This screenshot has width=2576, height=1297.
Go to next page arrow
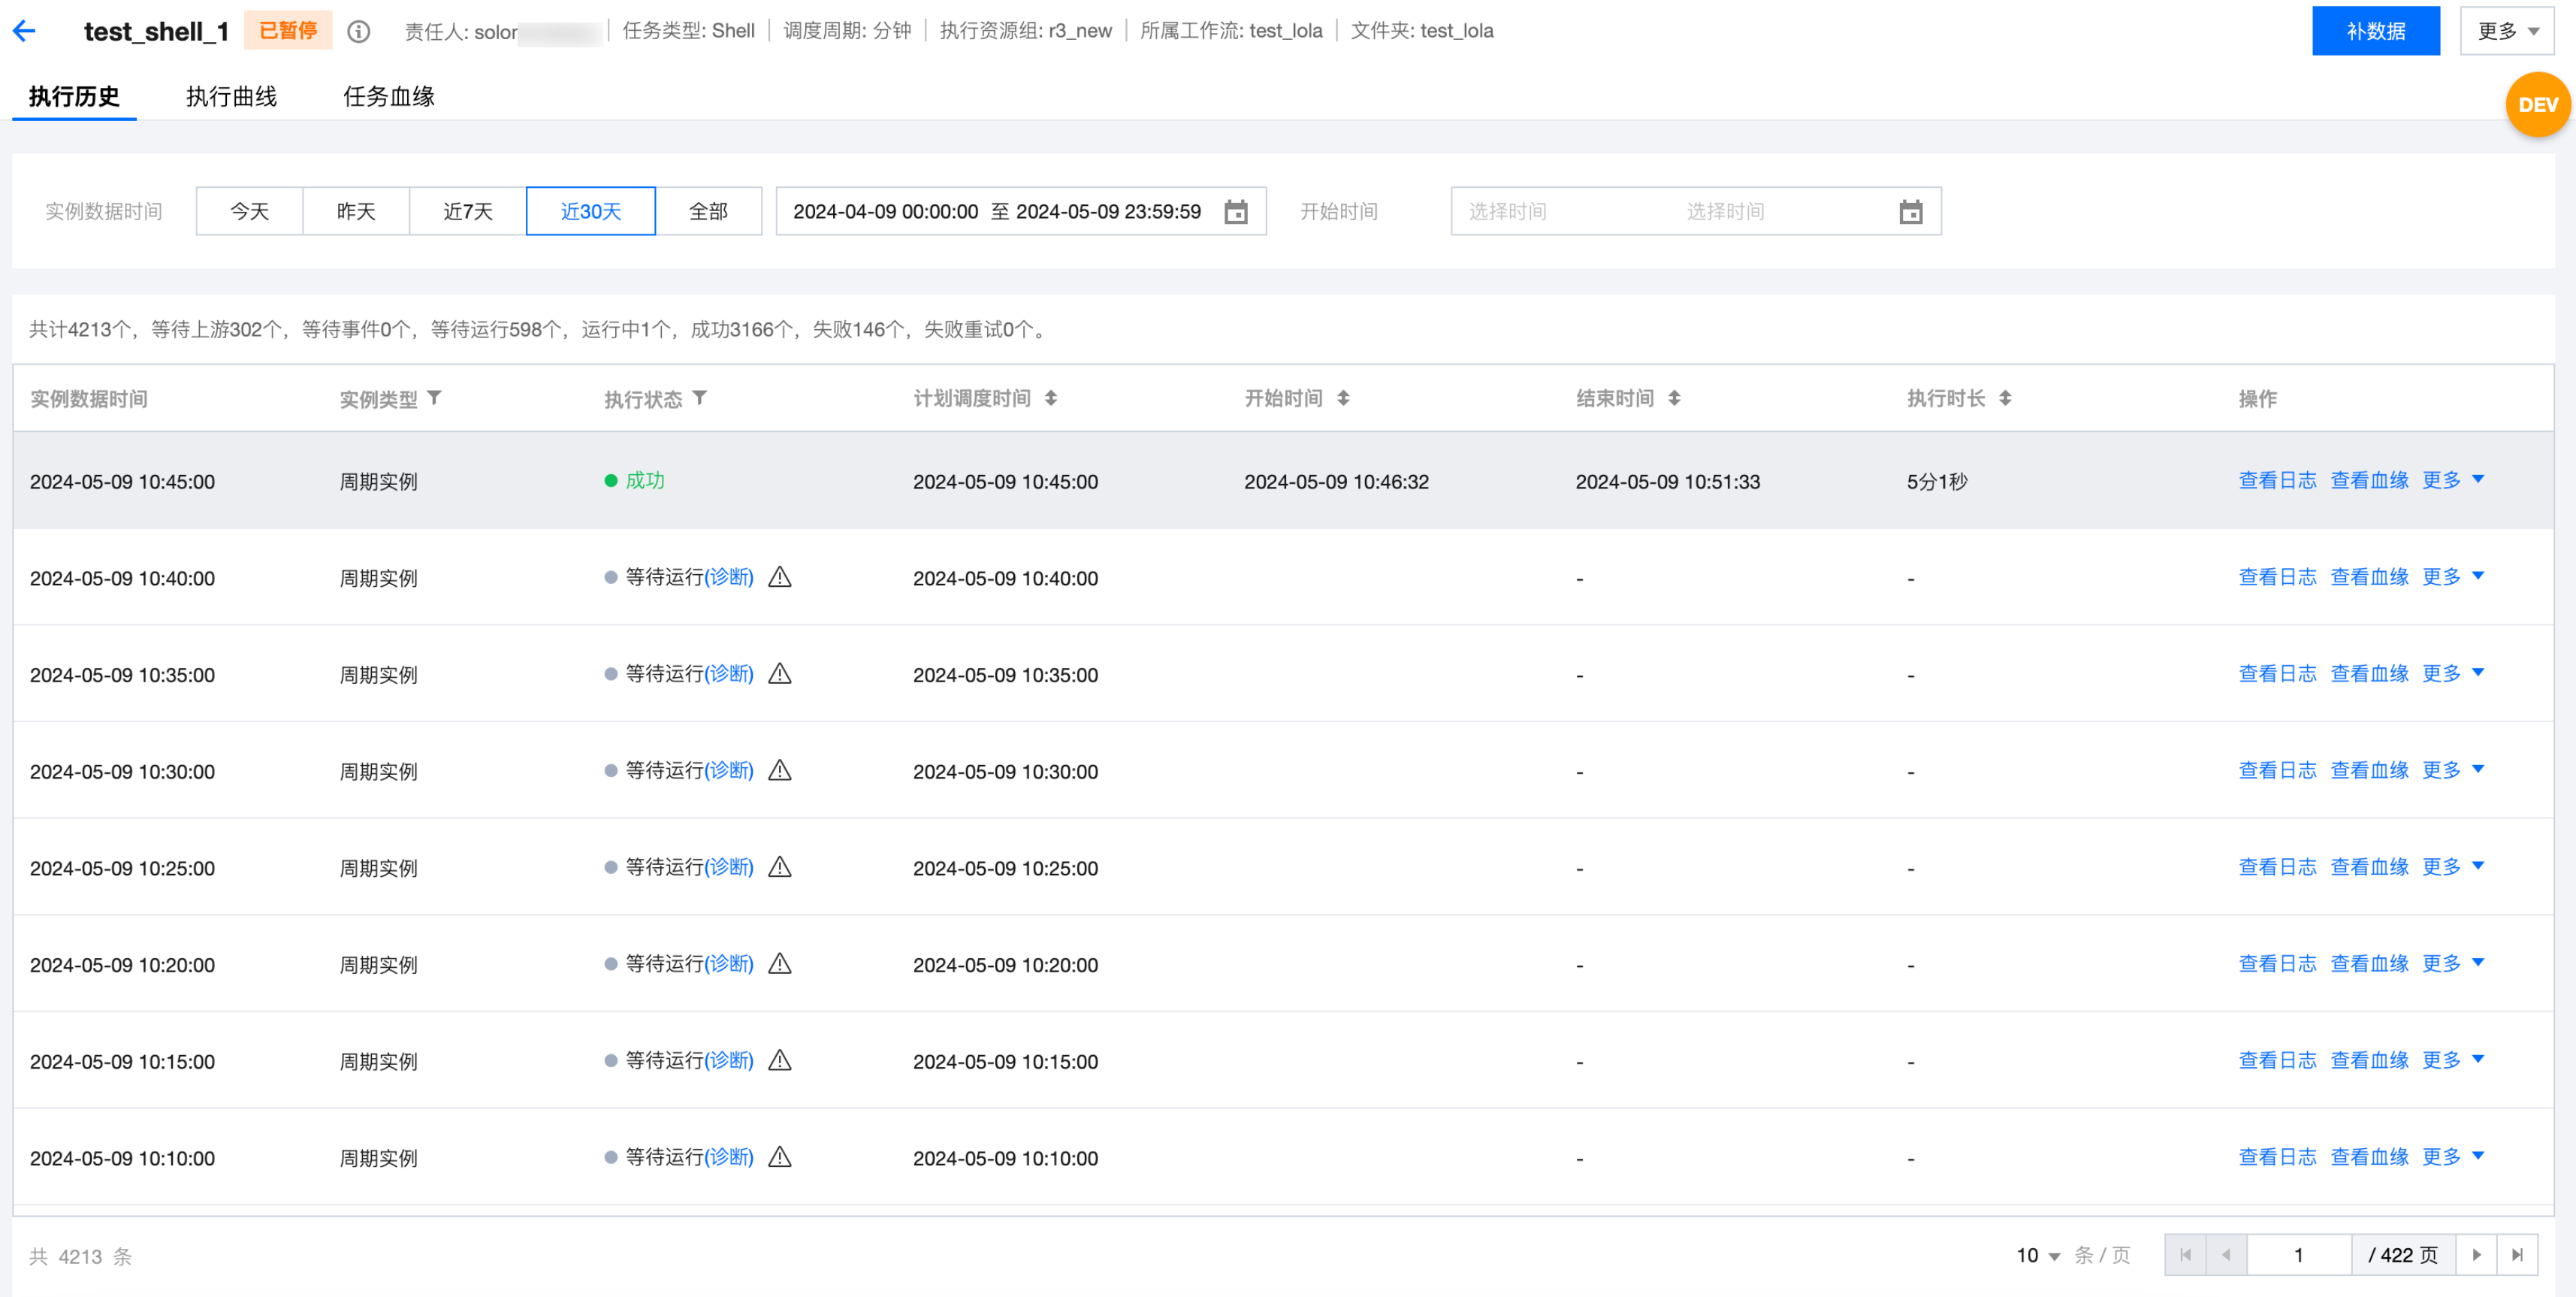coord(2476,1254)
